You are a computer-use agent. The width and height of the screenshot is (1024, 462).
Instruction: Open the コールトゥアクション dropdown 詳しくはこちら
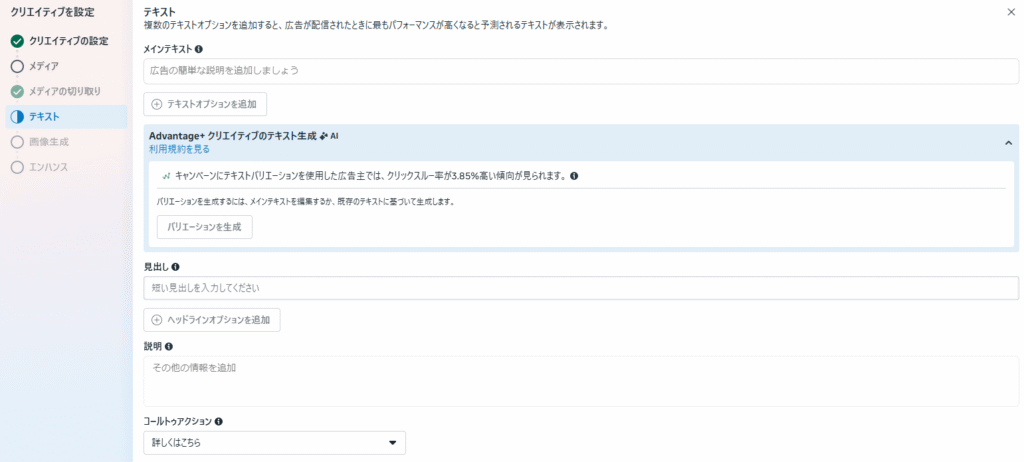tap(275, 442)
